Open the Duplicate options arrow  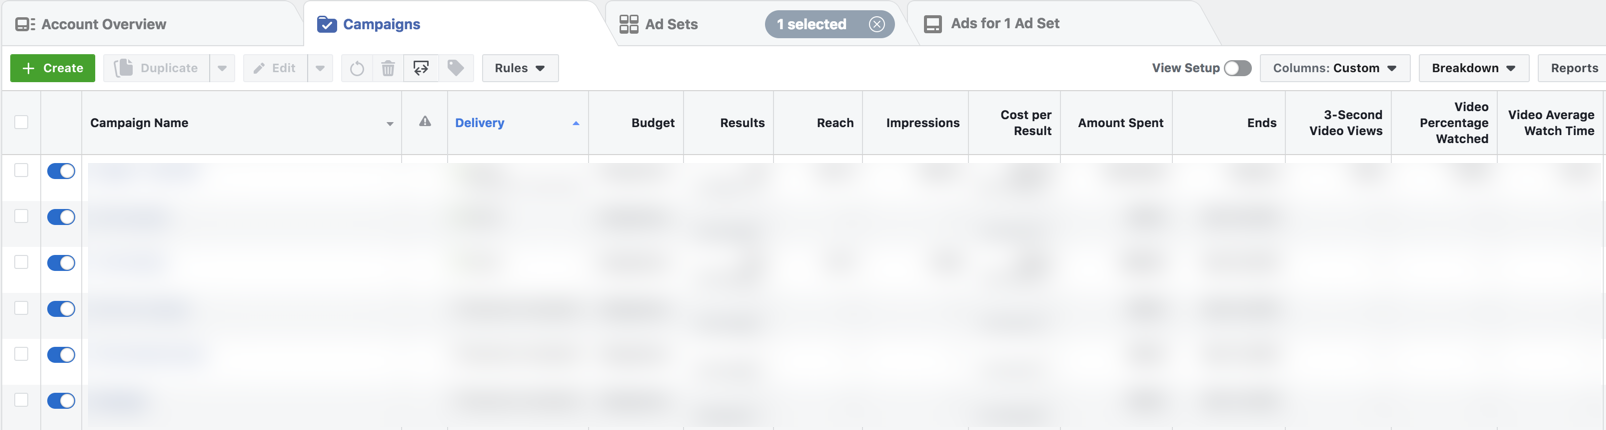click(222, 68)
